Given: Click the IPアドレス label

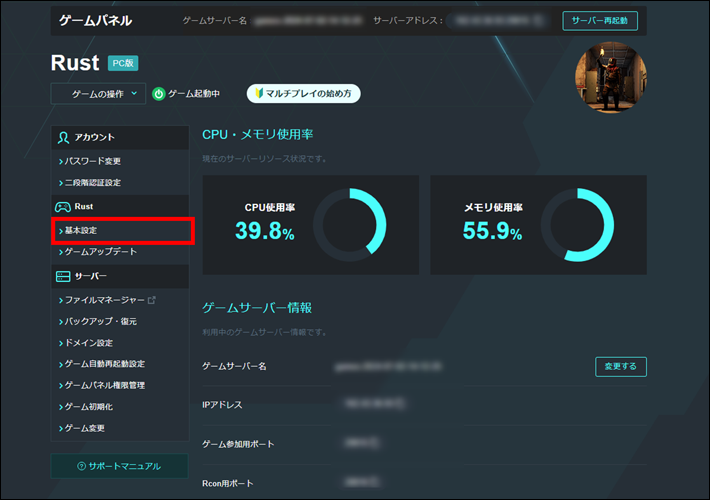Looking at the screenshot, I should 222,405.
